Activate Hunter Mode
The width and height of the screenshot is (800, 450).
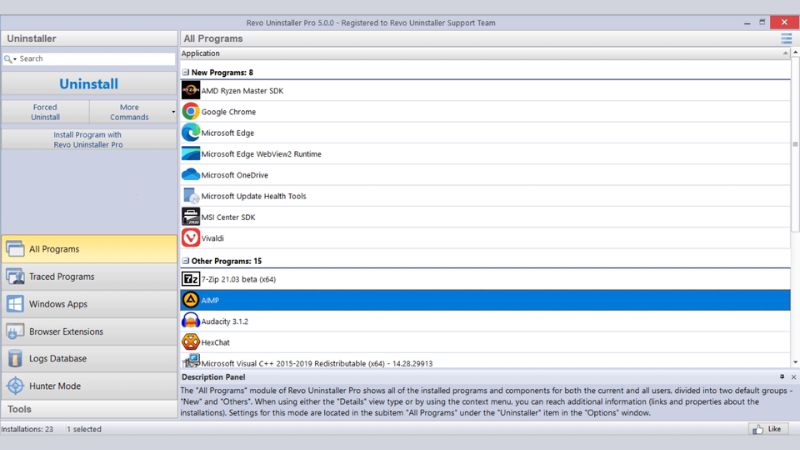pos(89,386)
